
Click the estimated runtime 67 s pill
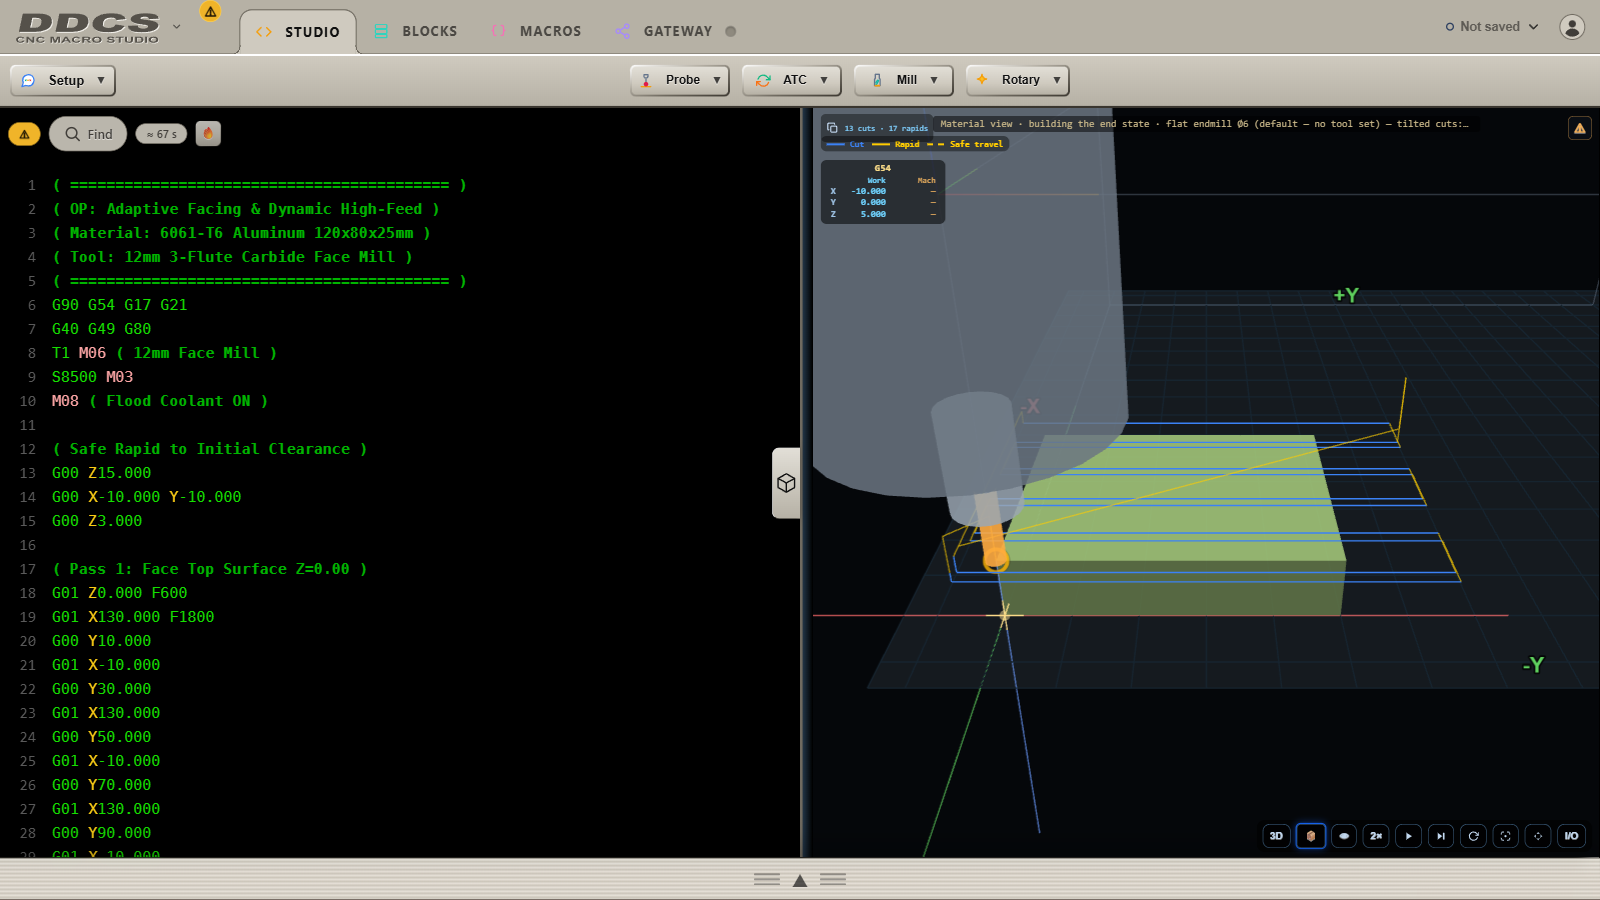161,134
